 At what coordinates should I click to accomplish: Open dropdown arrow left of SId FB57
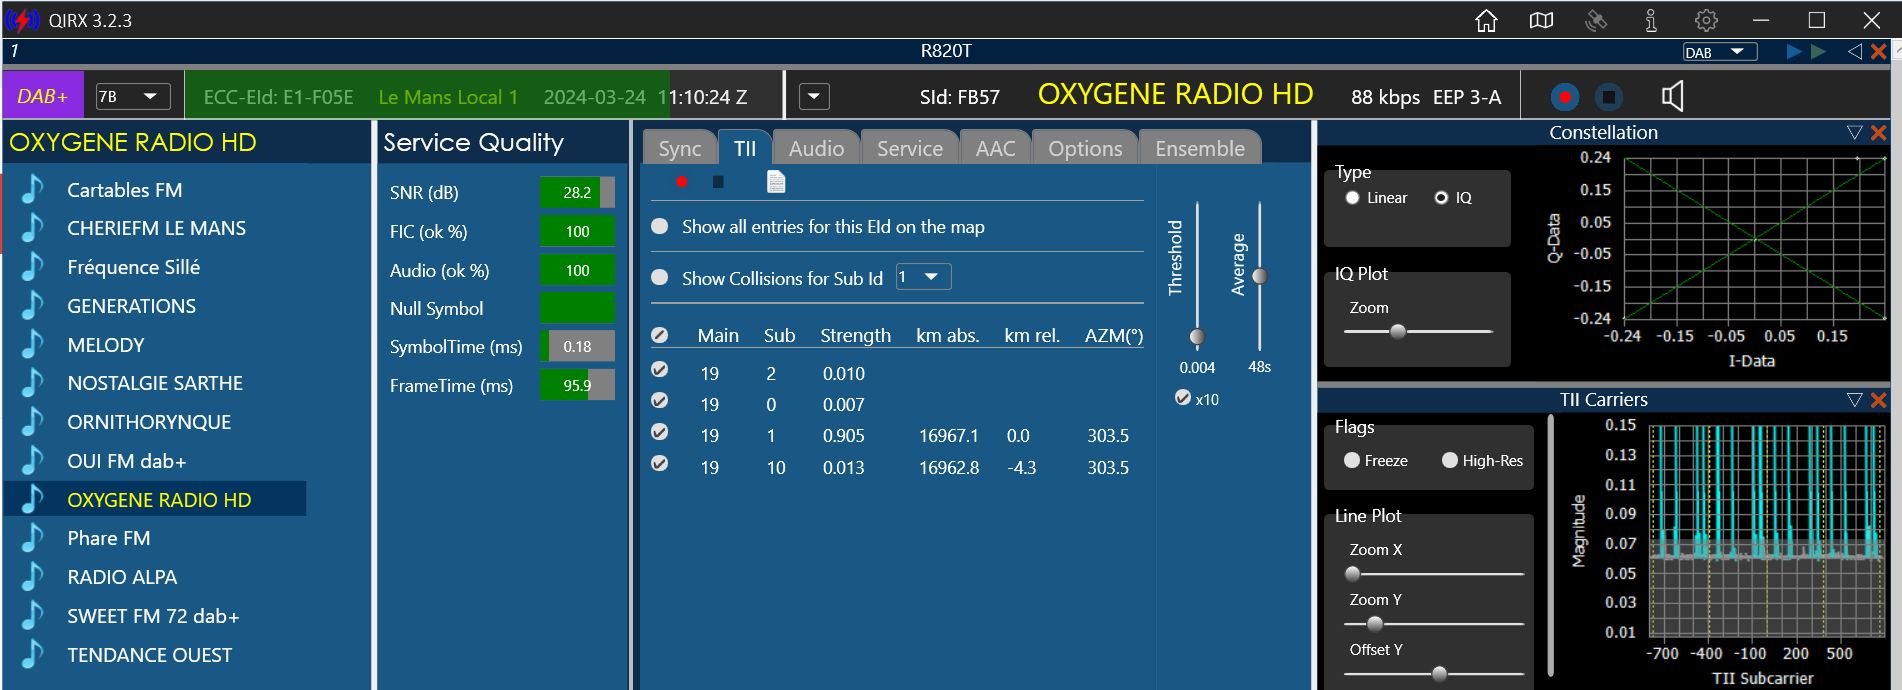814,96
